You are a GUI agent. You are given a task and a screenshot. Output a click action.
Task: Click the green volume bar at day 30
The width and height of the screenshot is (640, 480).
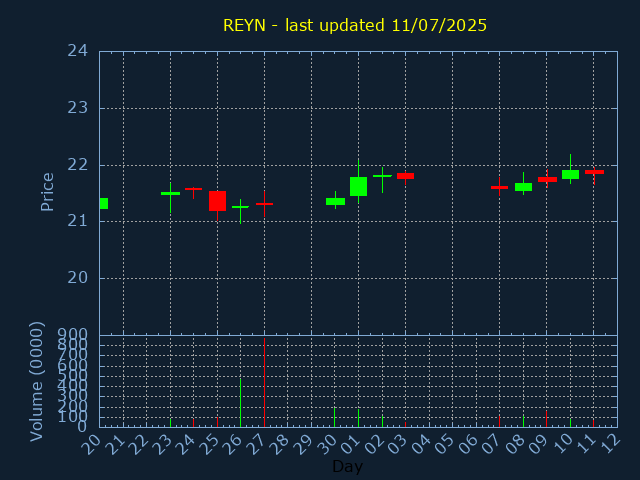tap(334, 417)
